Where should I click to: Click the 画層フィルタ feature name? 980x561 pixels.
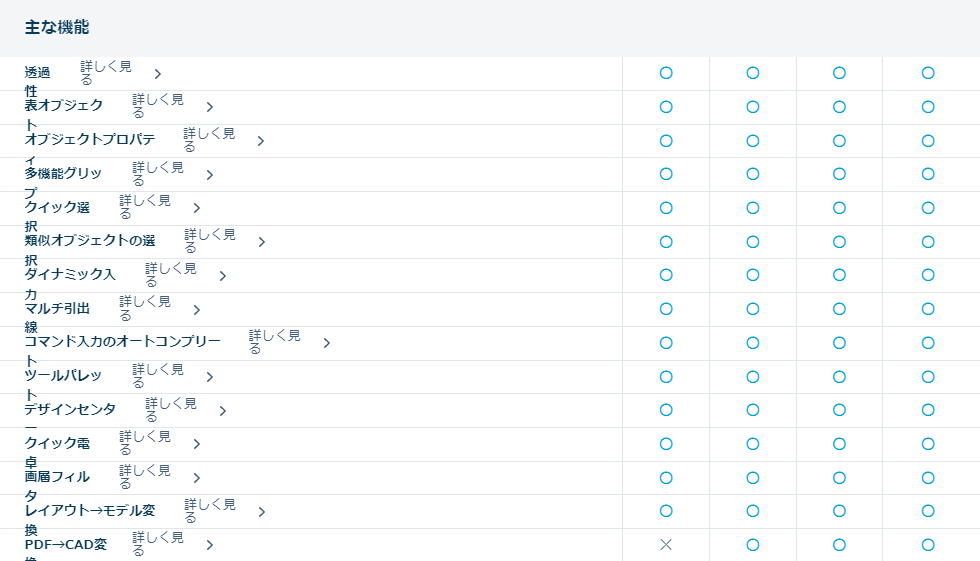(x=57, y=477)
